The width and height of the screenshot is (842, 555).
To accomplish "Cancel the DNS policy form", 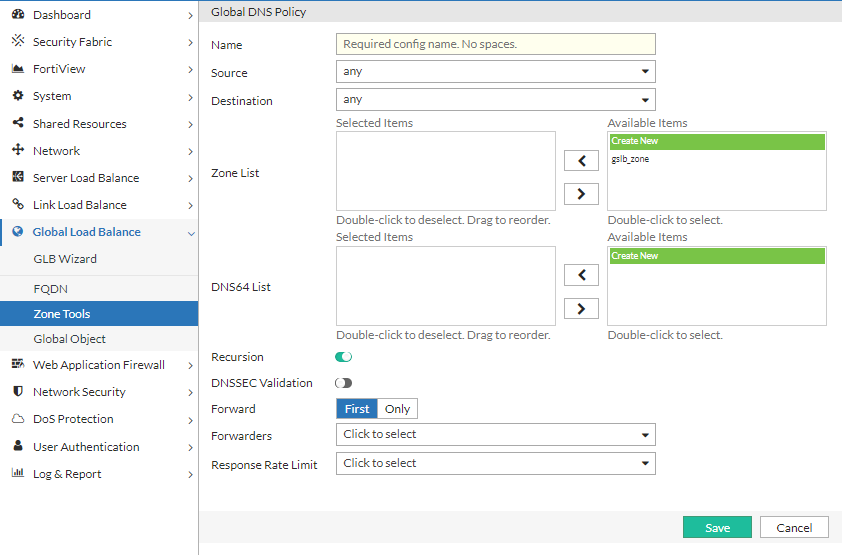I will coord(794,528).
